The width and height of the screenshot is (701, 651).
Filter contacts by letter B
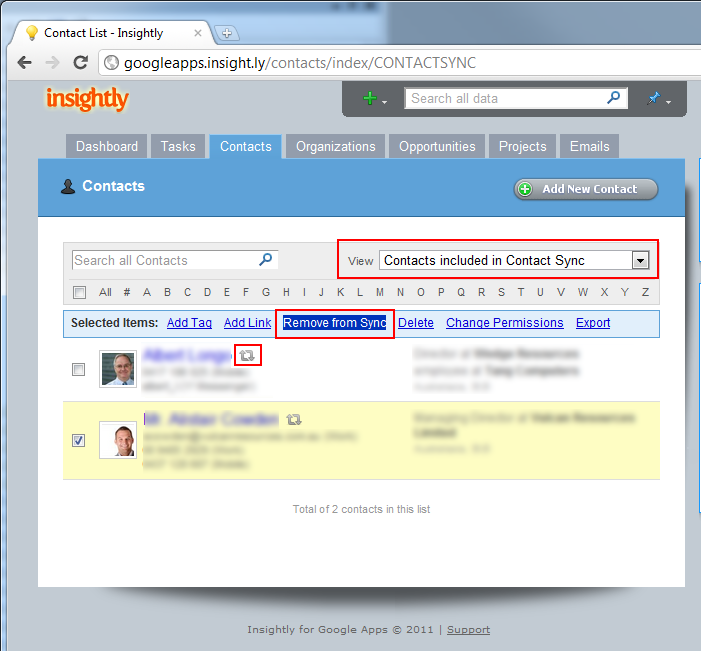[167, 292]
